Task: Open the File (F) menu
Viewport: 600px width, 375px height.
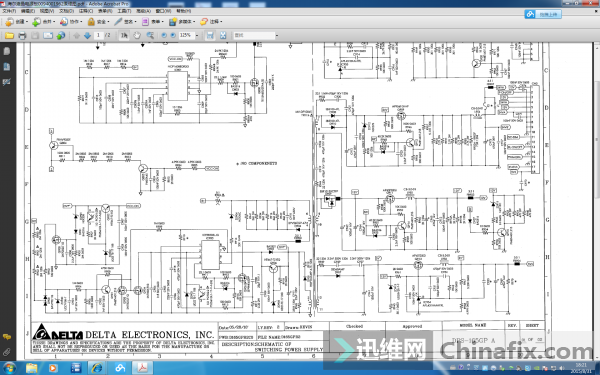Action: [9, 11]
